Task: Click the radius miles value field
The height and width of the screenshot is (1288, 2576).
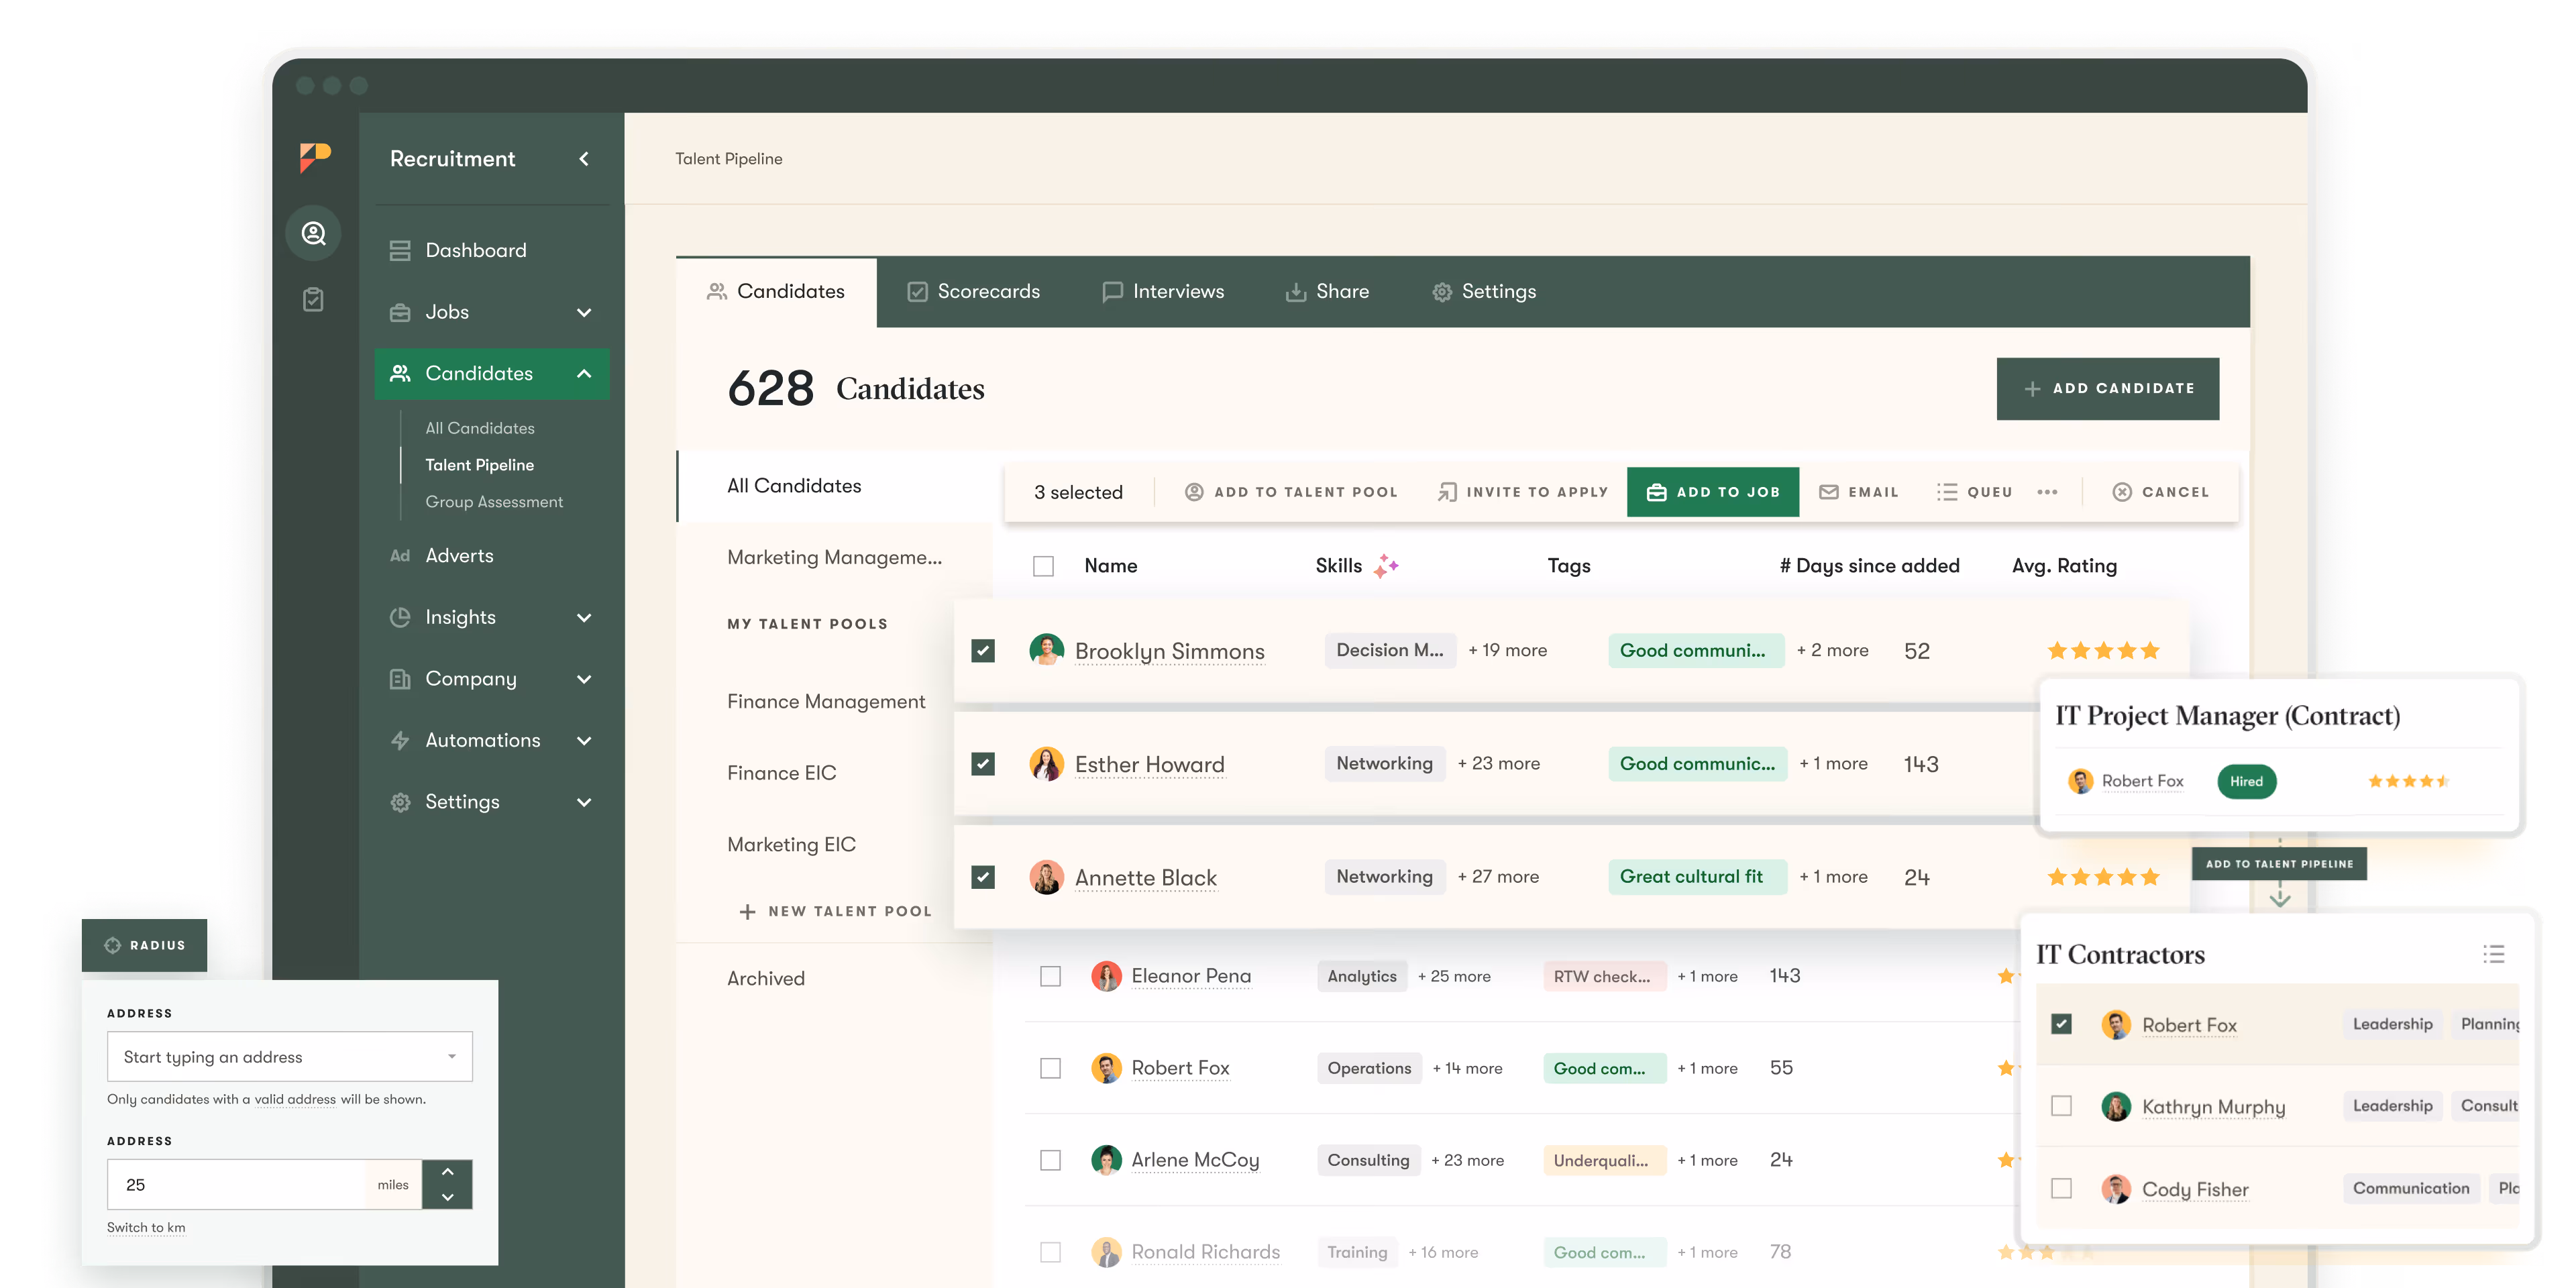Action: tap(236, 1184)
